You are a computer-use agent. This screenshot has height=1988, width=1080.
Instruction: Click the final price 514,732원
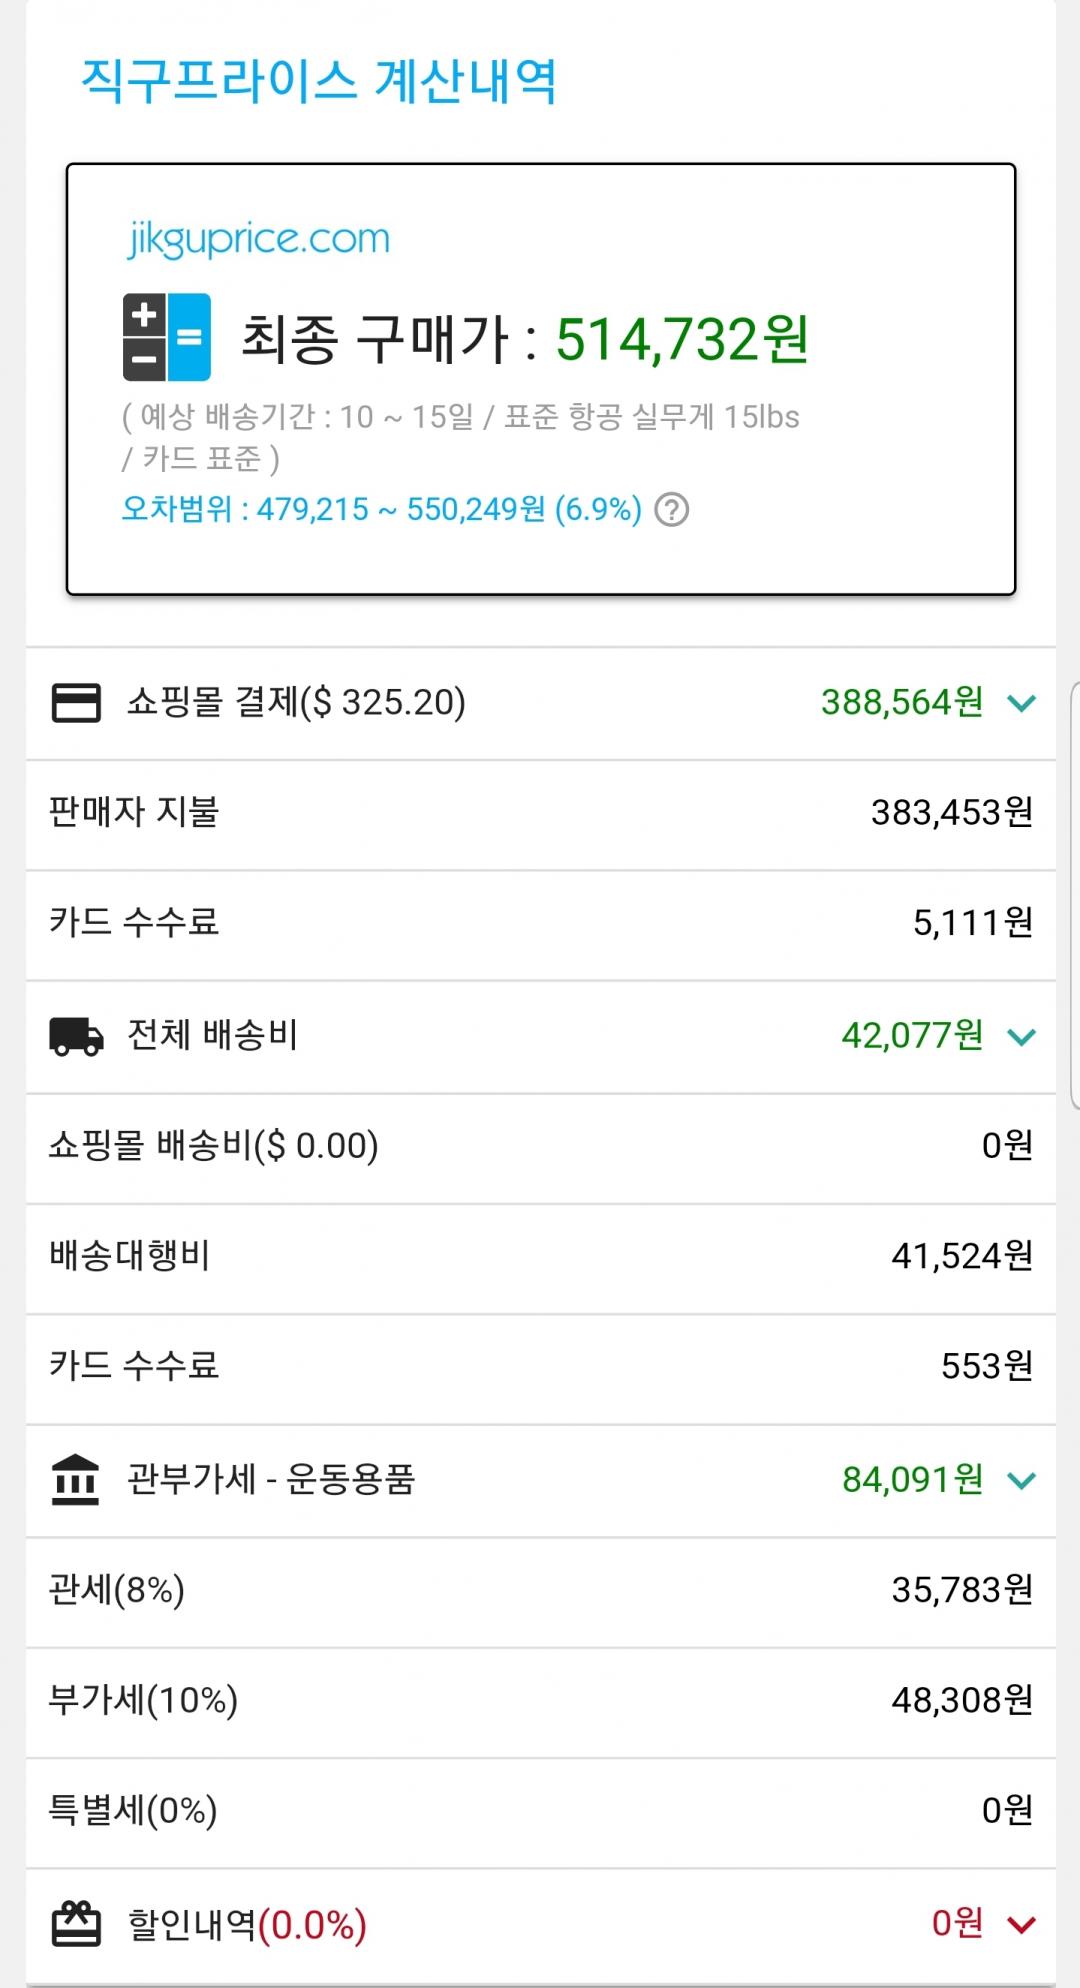tap(681, 340)
